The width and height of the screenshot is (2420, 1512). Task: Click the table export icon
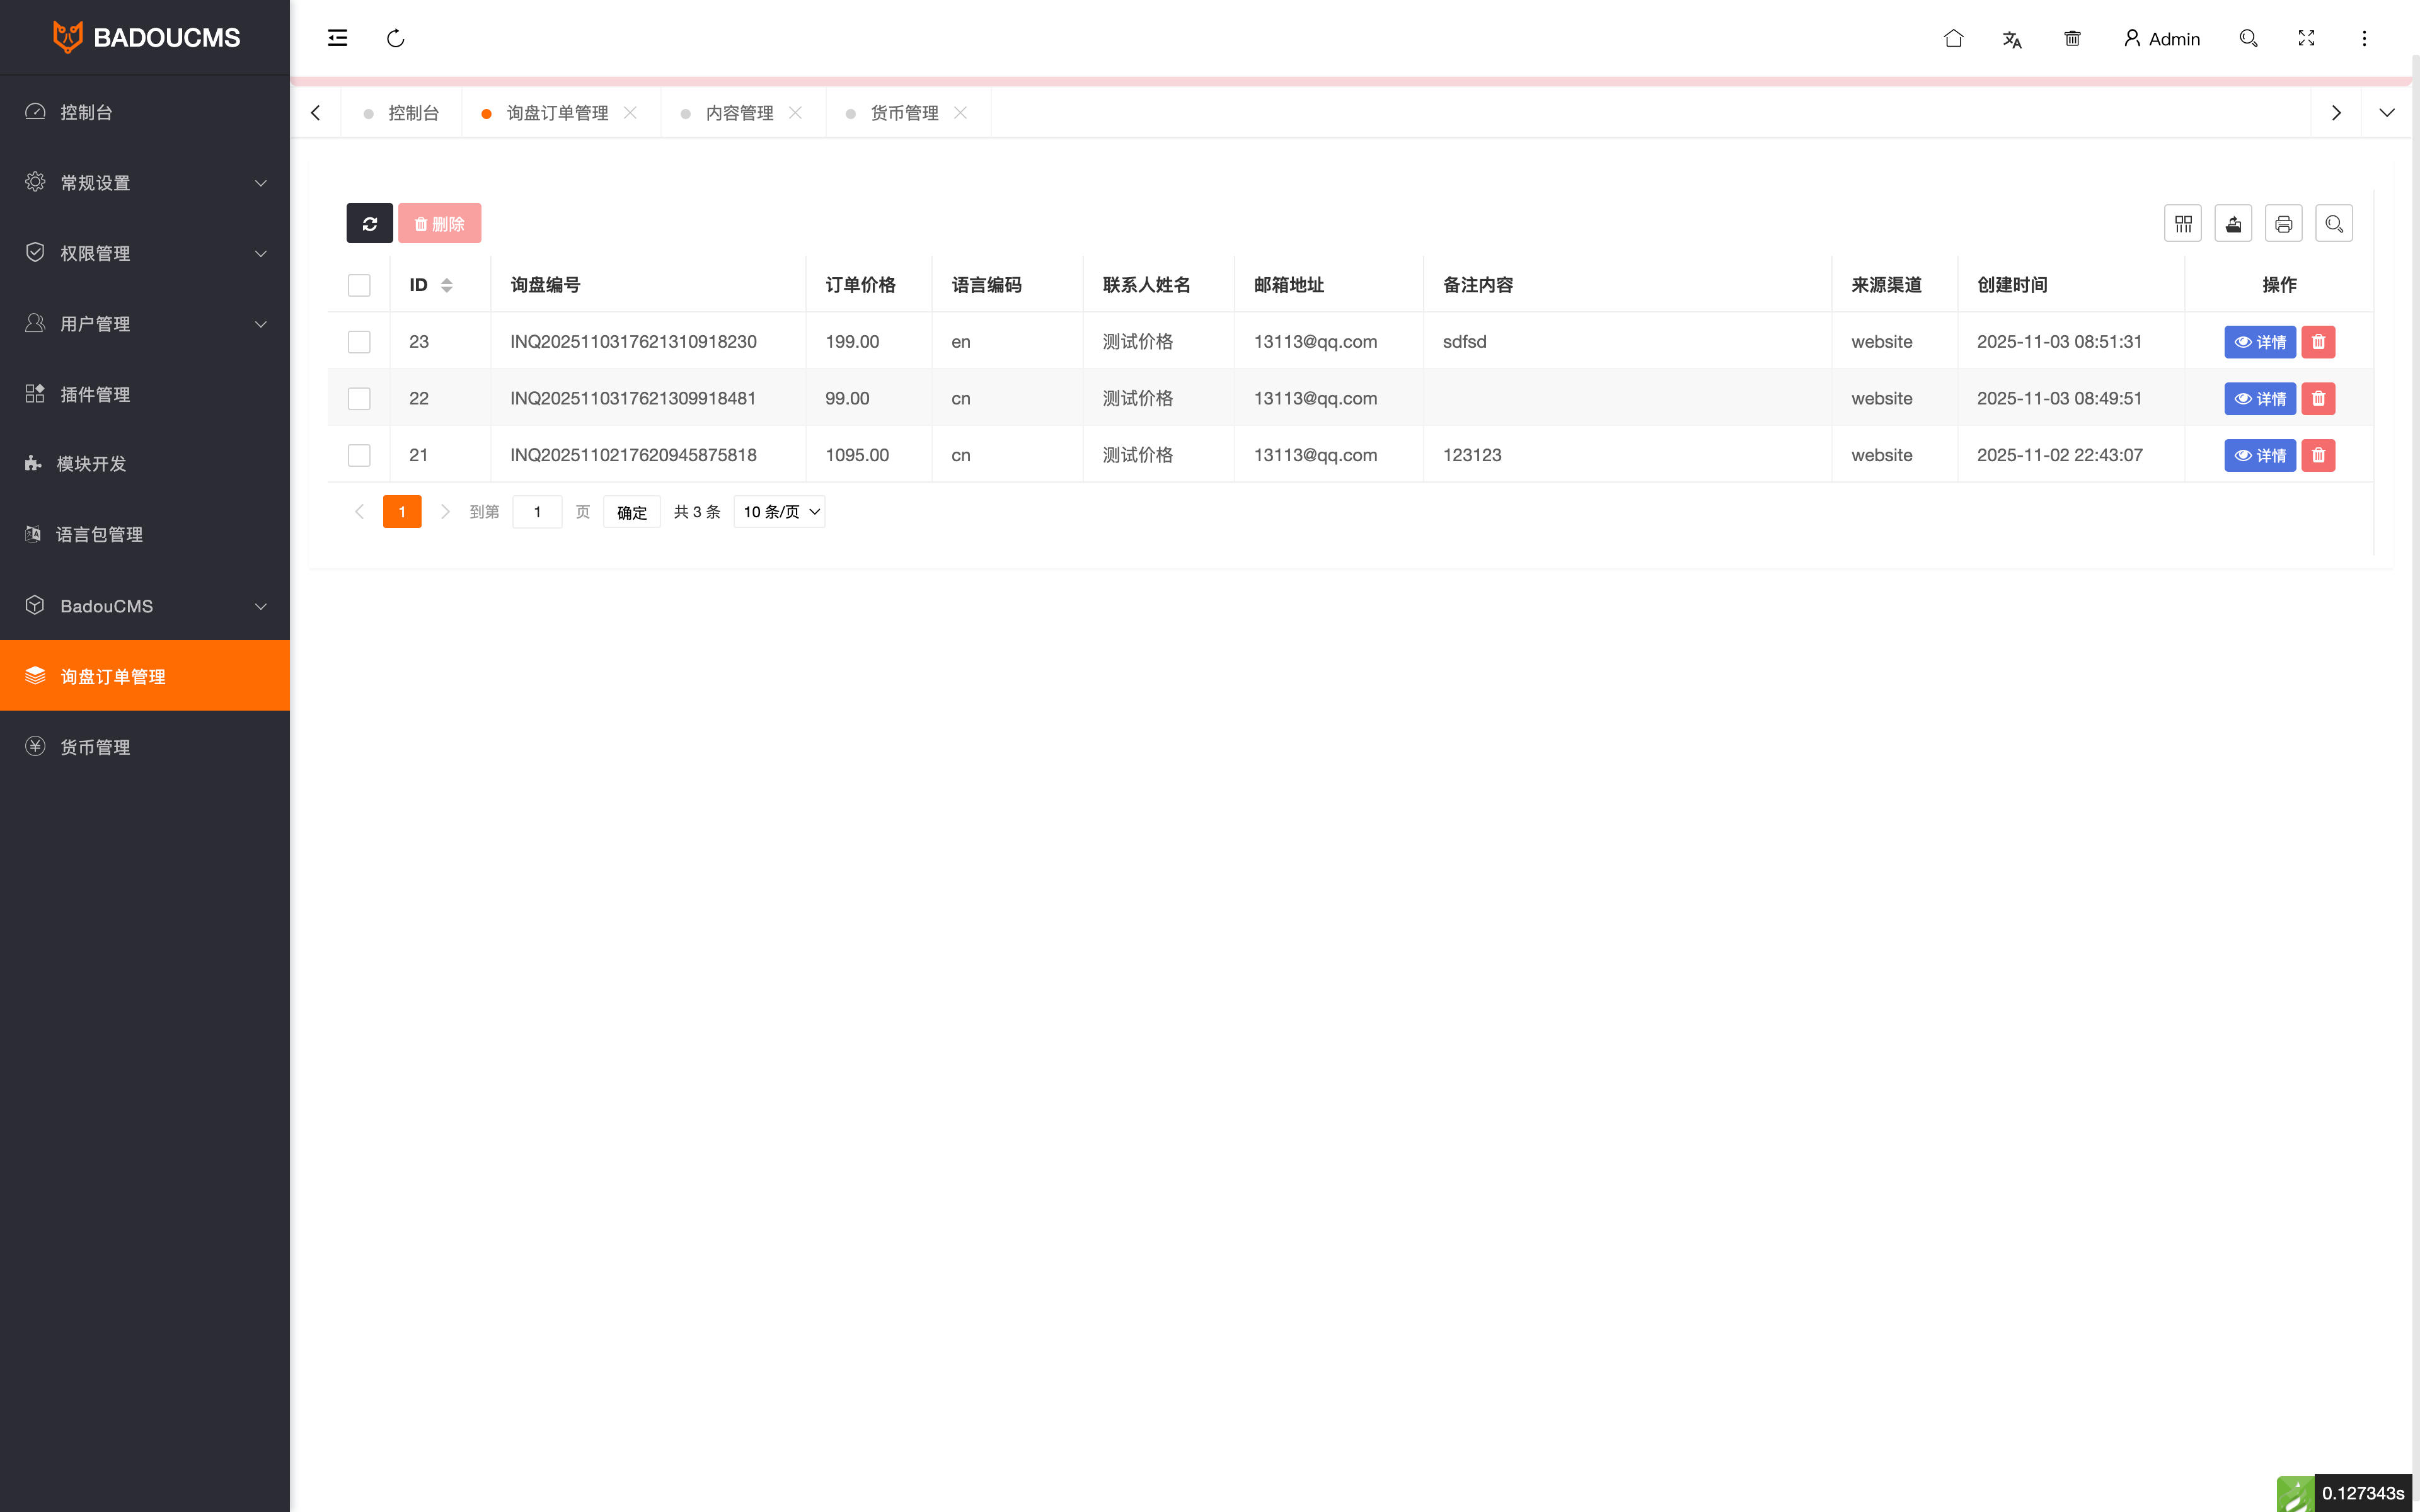tap(2233, 224)
